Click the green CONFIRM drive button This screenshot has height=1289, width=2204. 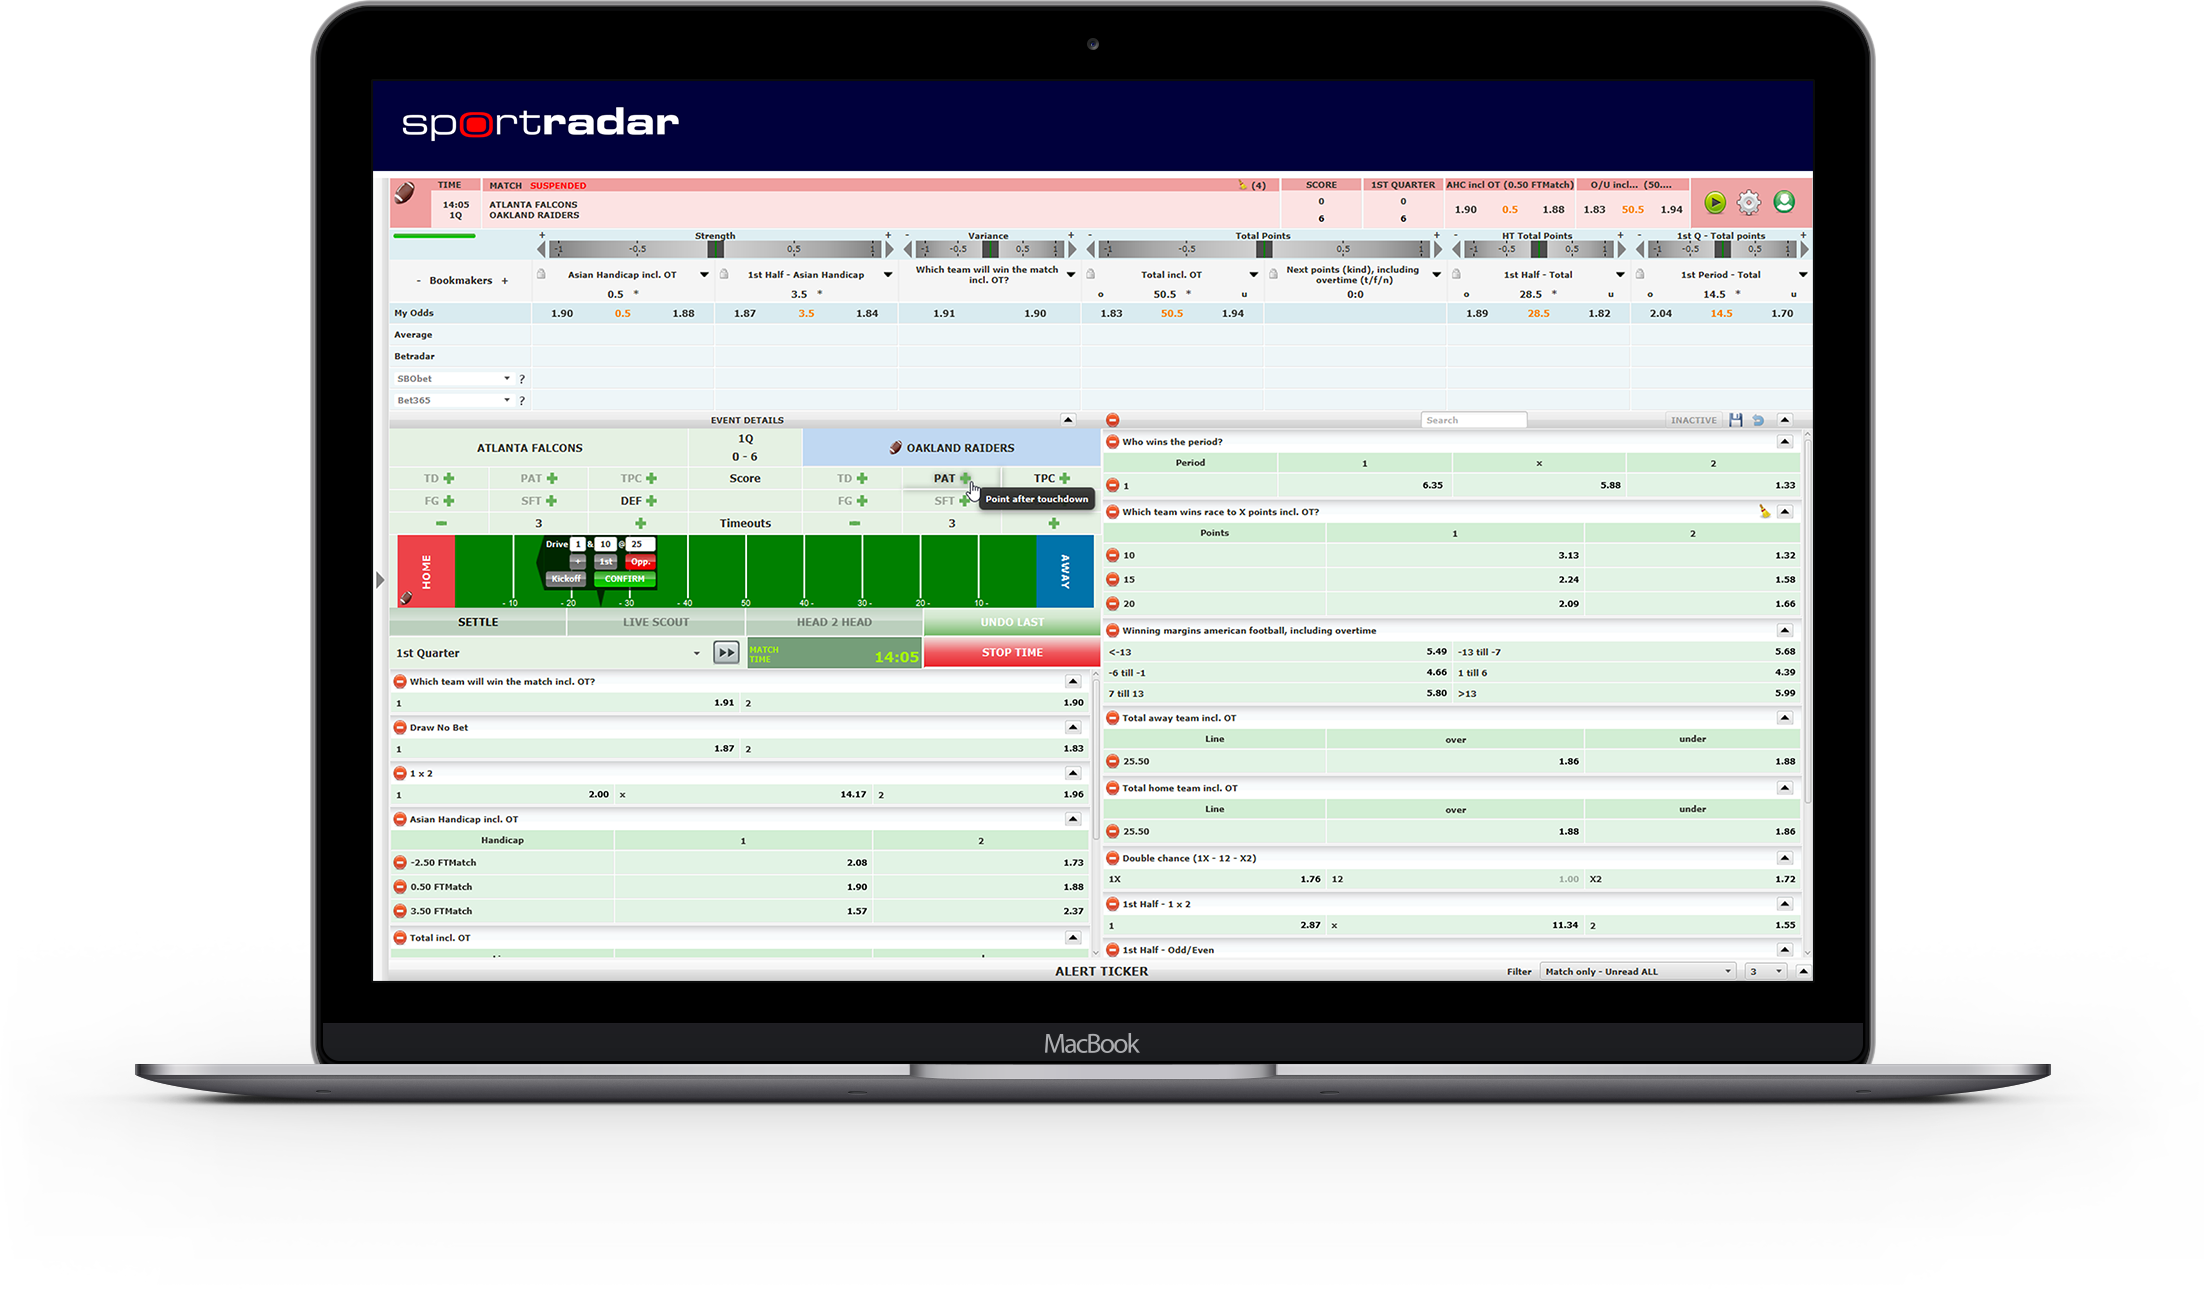pyautogui.click(x=624, y=579)
